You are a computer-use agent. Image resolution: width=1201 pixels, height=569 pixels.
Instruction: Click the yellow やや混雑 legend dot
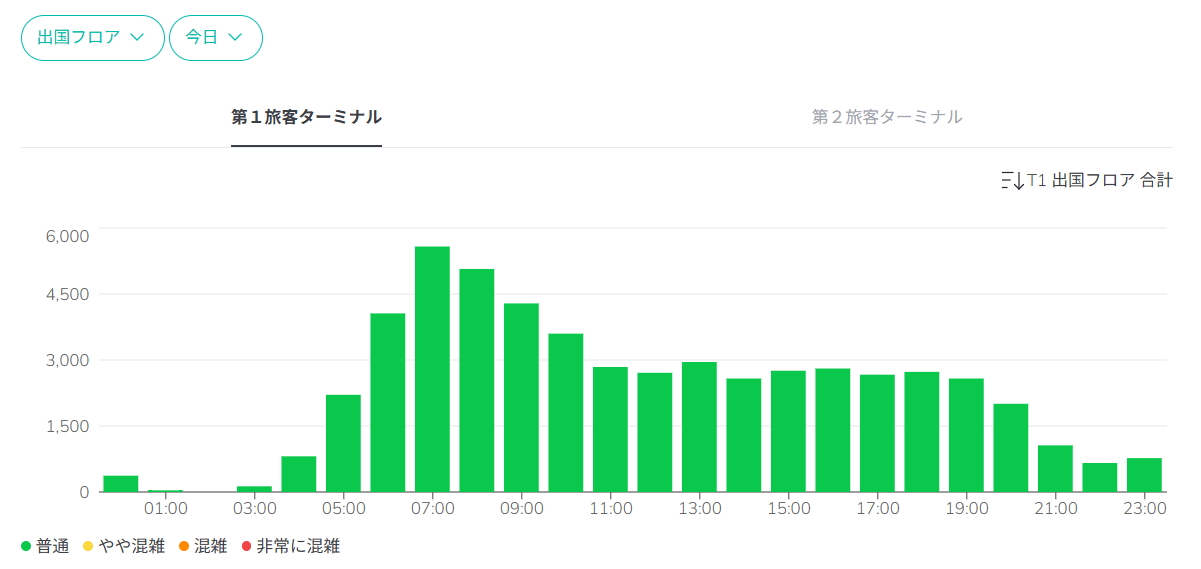[x=88, y=547]
